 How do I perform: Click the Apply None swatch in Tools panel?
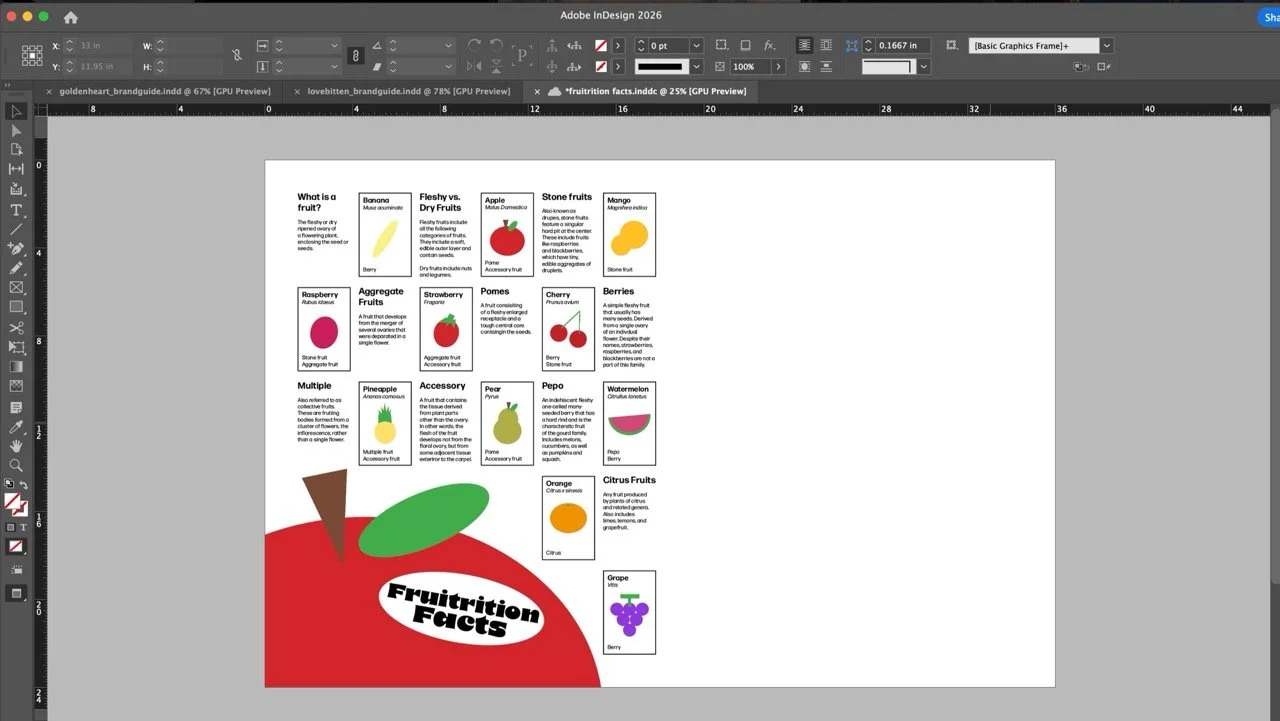coord(15,546)
